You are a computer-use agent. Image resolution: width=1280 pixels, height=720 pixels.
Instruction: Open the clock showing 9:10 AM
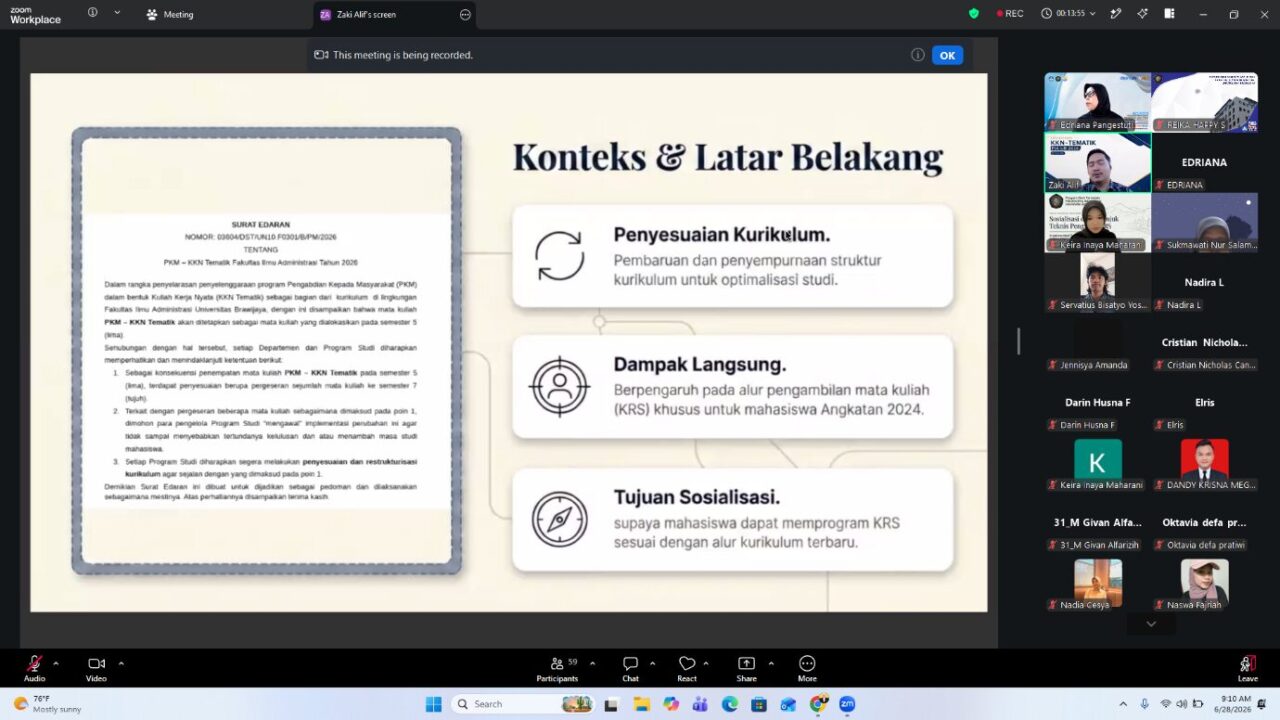pos(1236,704)
